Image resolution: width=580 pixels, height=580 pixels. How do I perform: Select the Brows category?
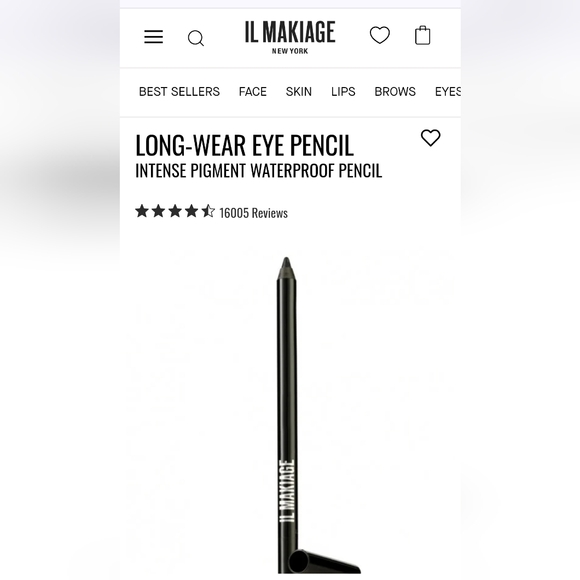click(395, 91)
